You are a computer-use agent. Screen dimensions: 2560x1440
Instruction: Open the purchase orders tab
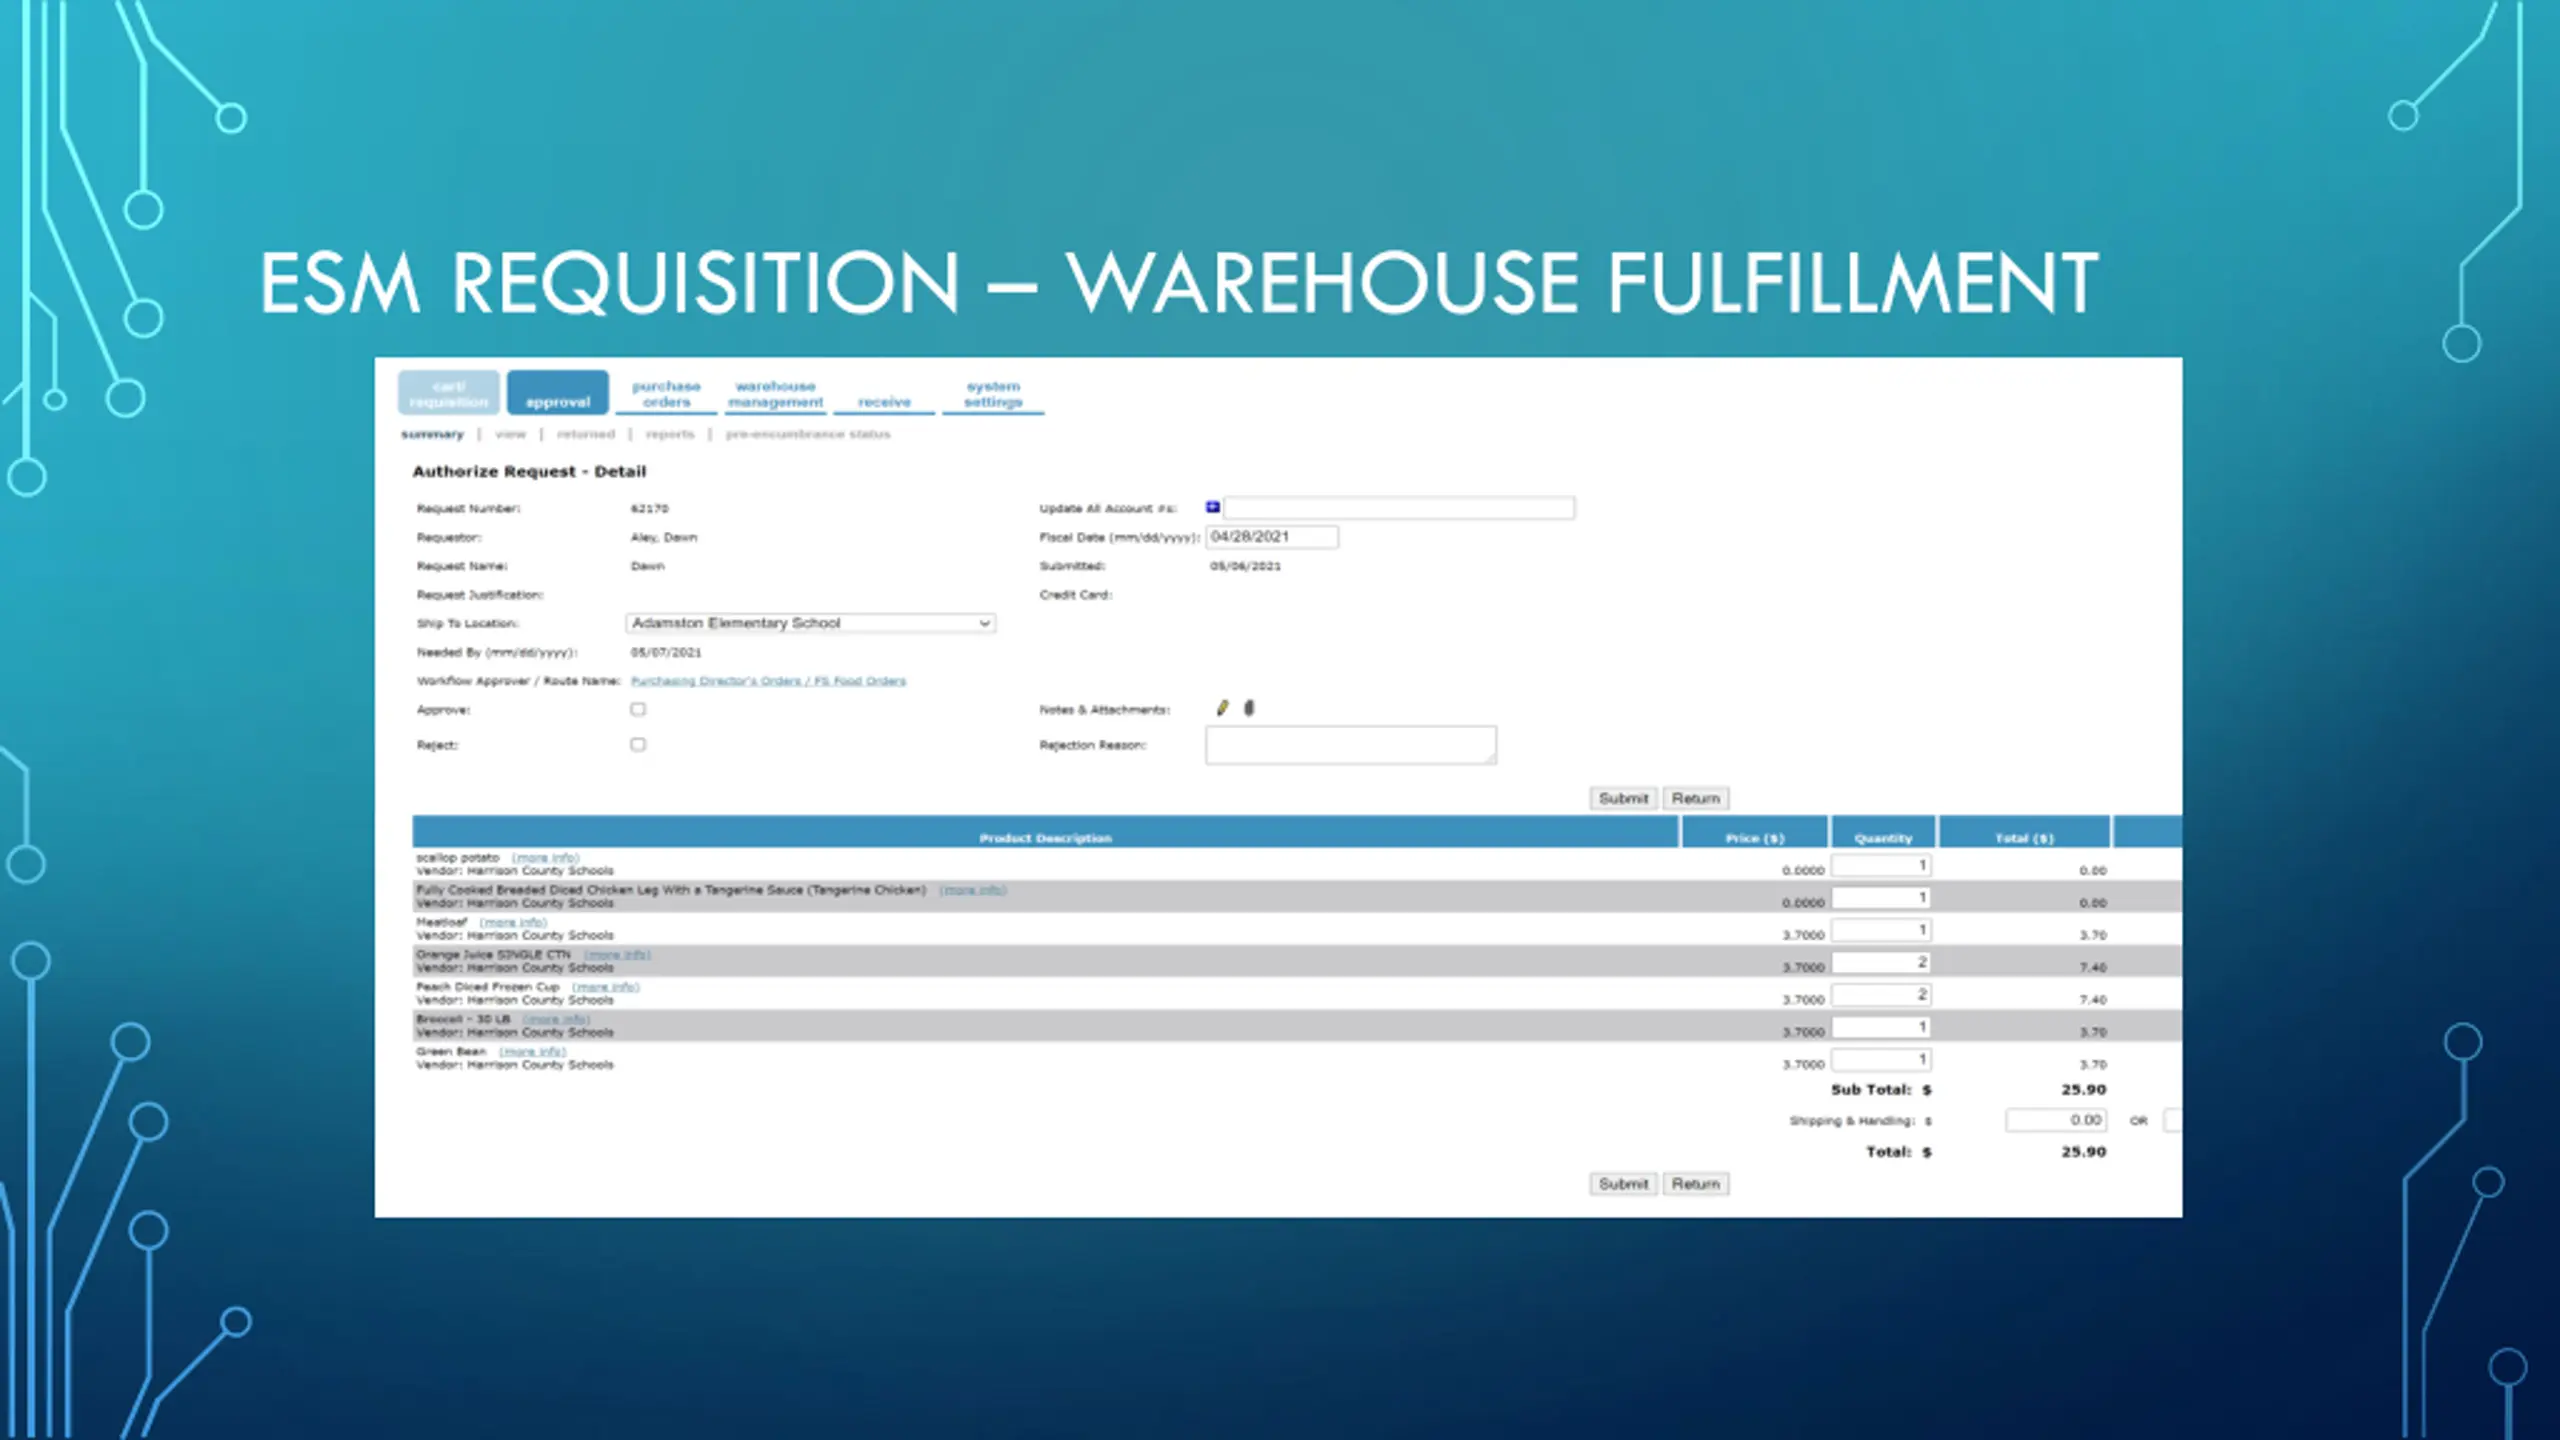point(666,393)
